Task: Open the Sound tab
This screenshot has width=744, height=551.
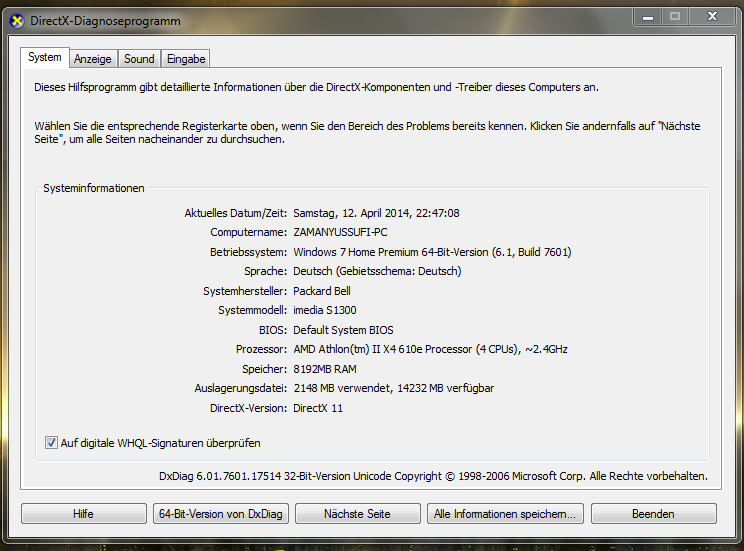Action: pos(139,59)
